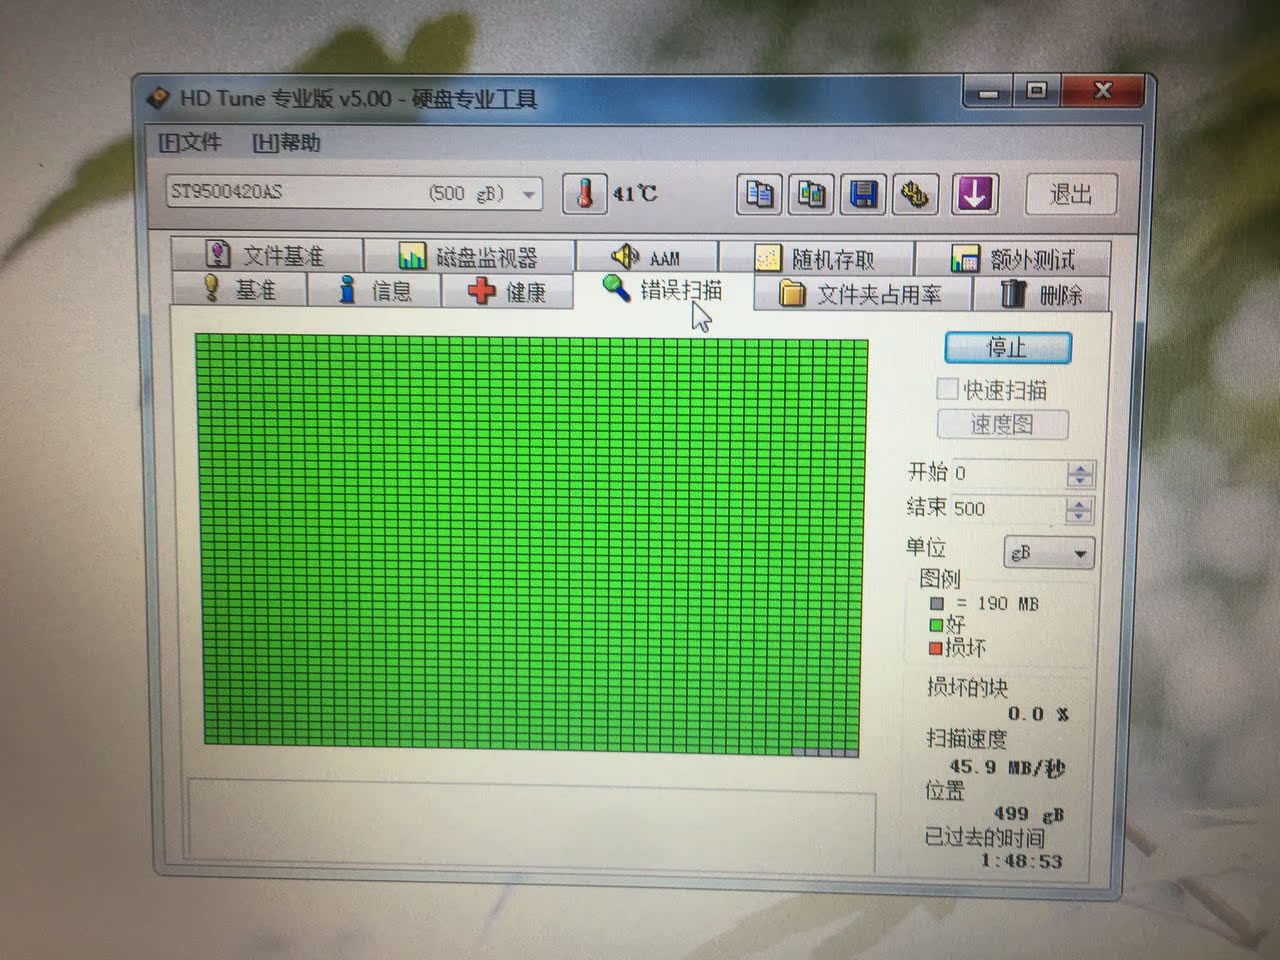
Task: Enable the 快速扫描 checkbox
Action: (947, 388)
